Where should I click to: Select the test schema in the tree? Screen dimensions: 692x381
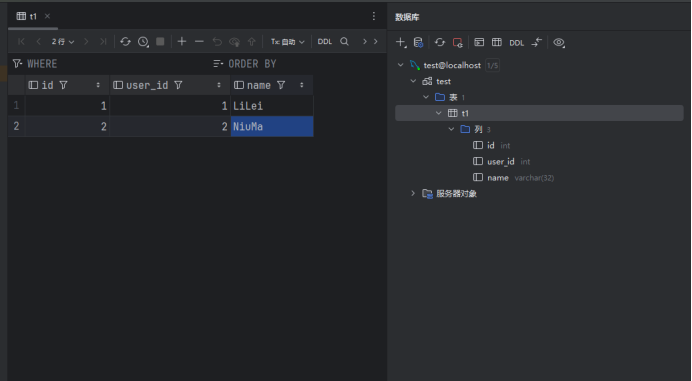click(x=443, y=81)
